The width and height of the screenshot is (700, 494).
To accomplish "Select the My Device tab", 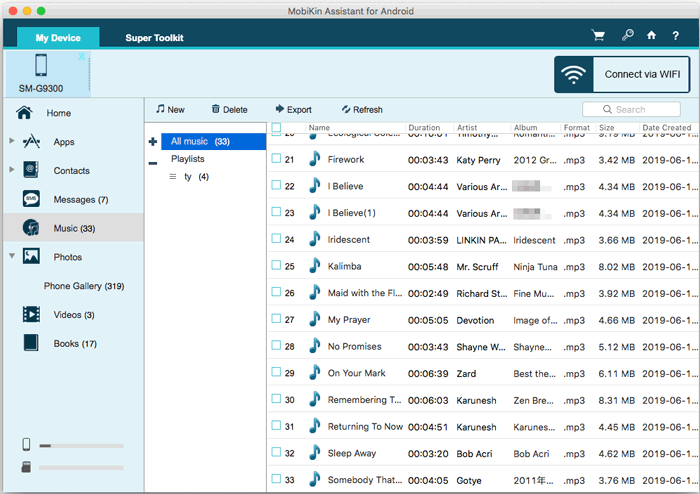I will (58, 37).
